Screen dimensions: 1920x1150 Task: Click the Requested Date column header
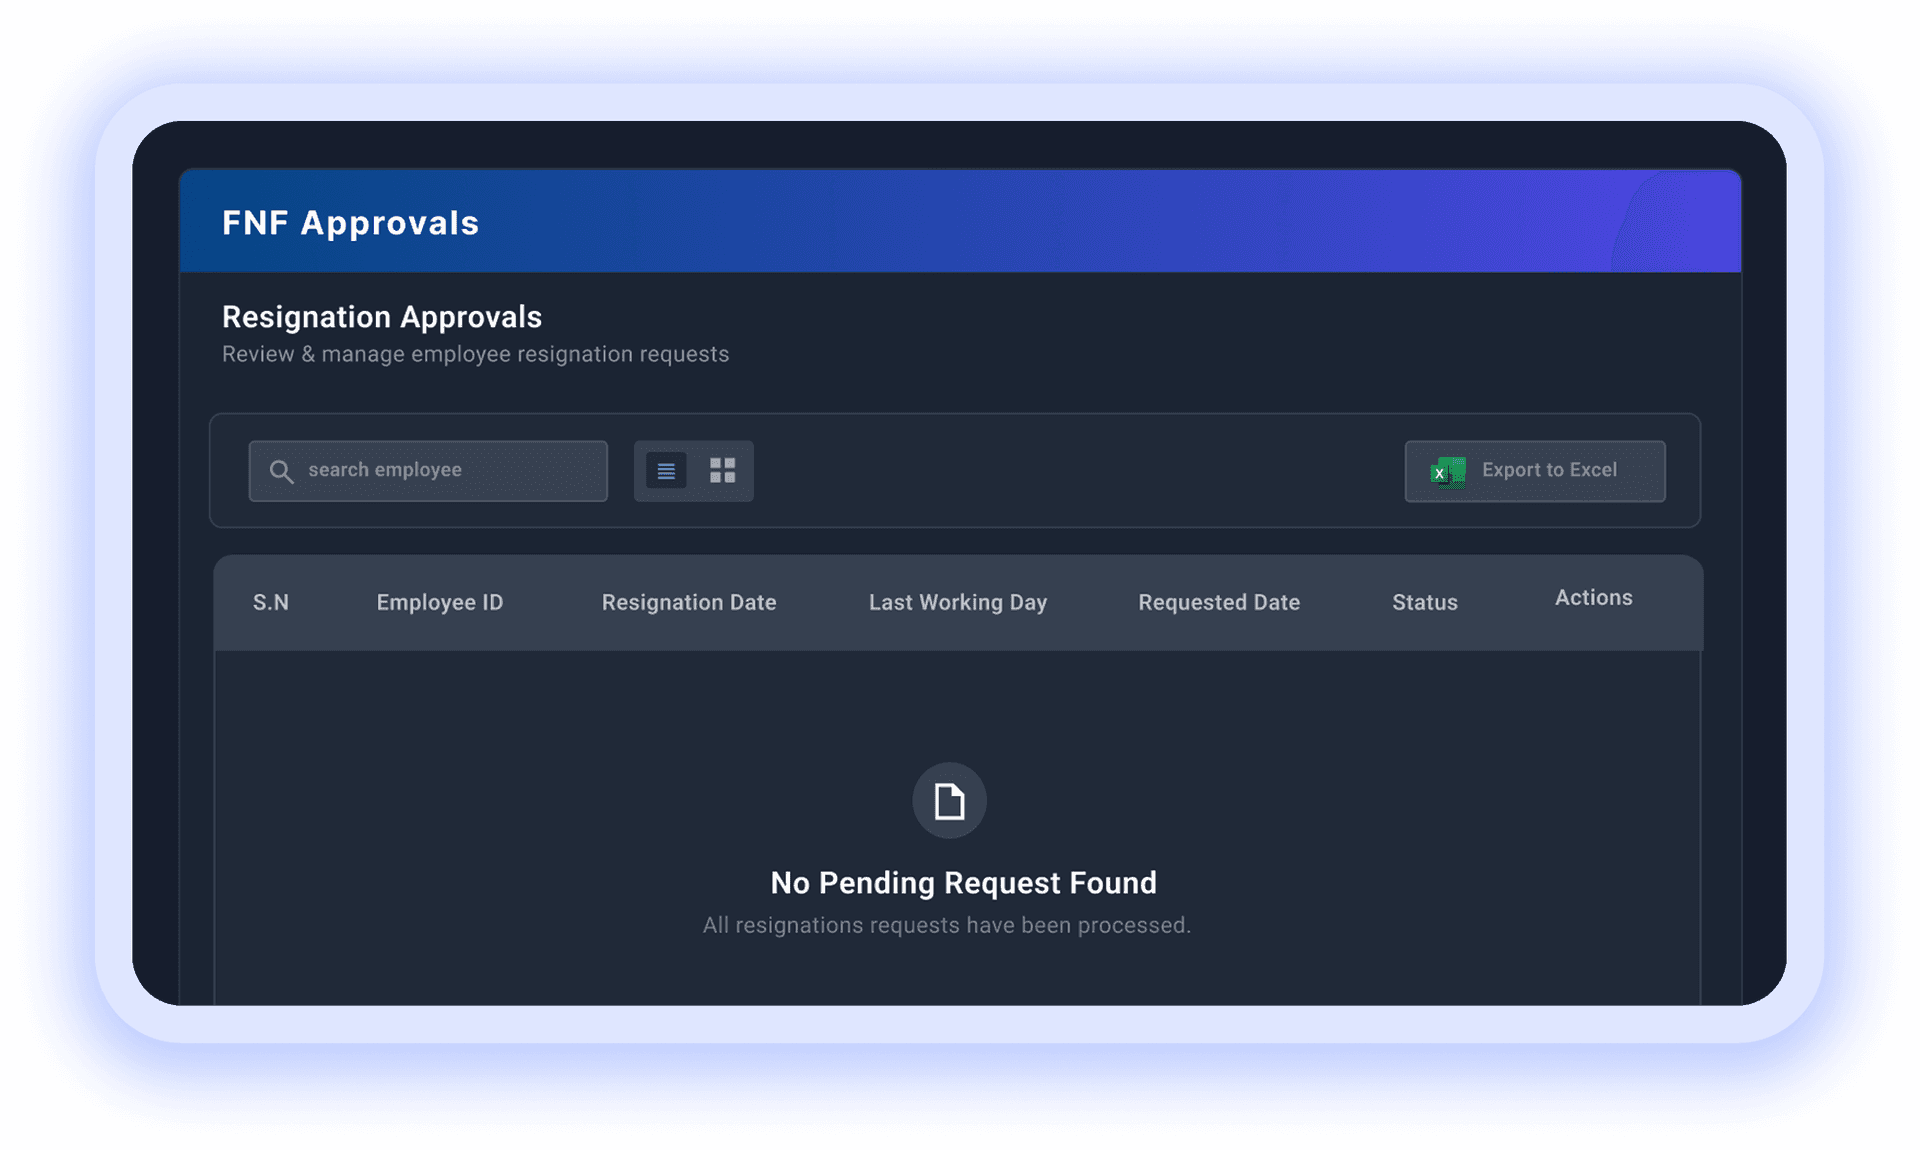[x=1218, y=602]
